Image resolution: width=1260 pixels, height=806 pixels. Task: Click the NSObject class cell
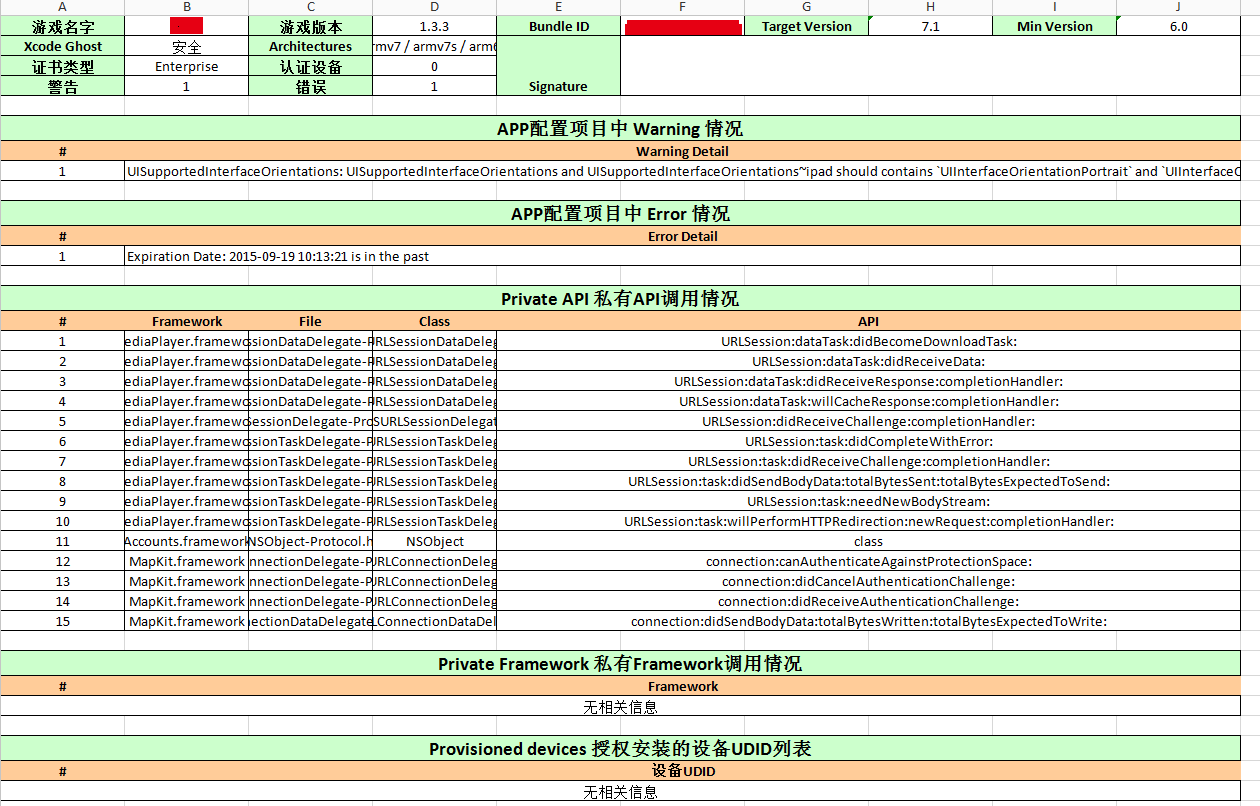pos(434,541)
